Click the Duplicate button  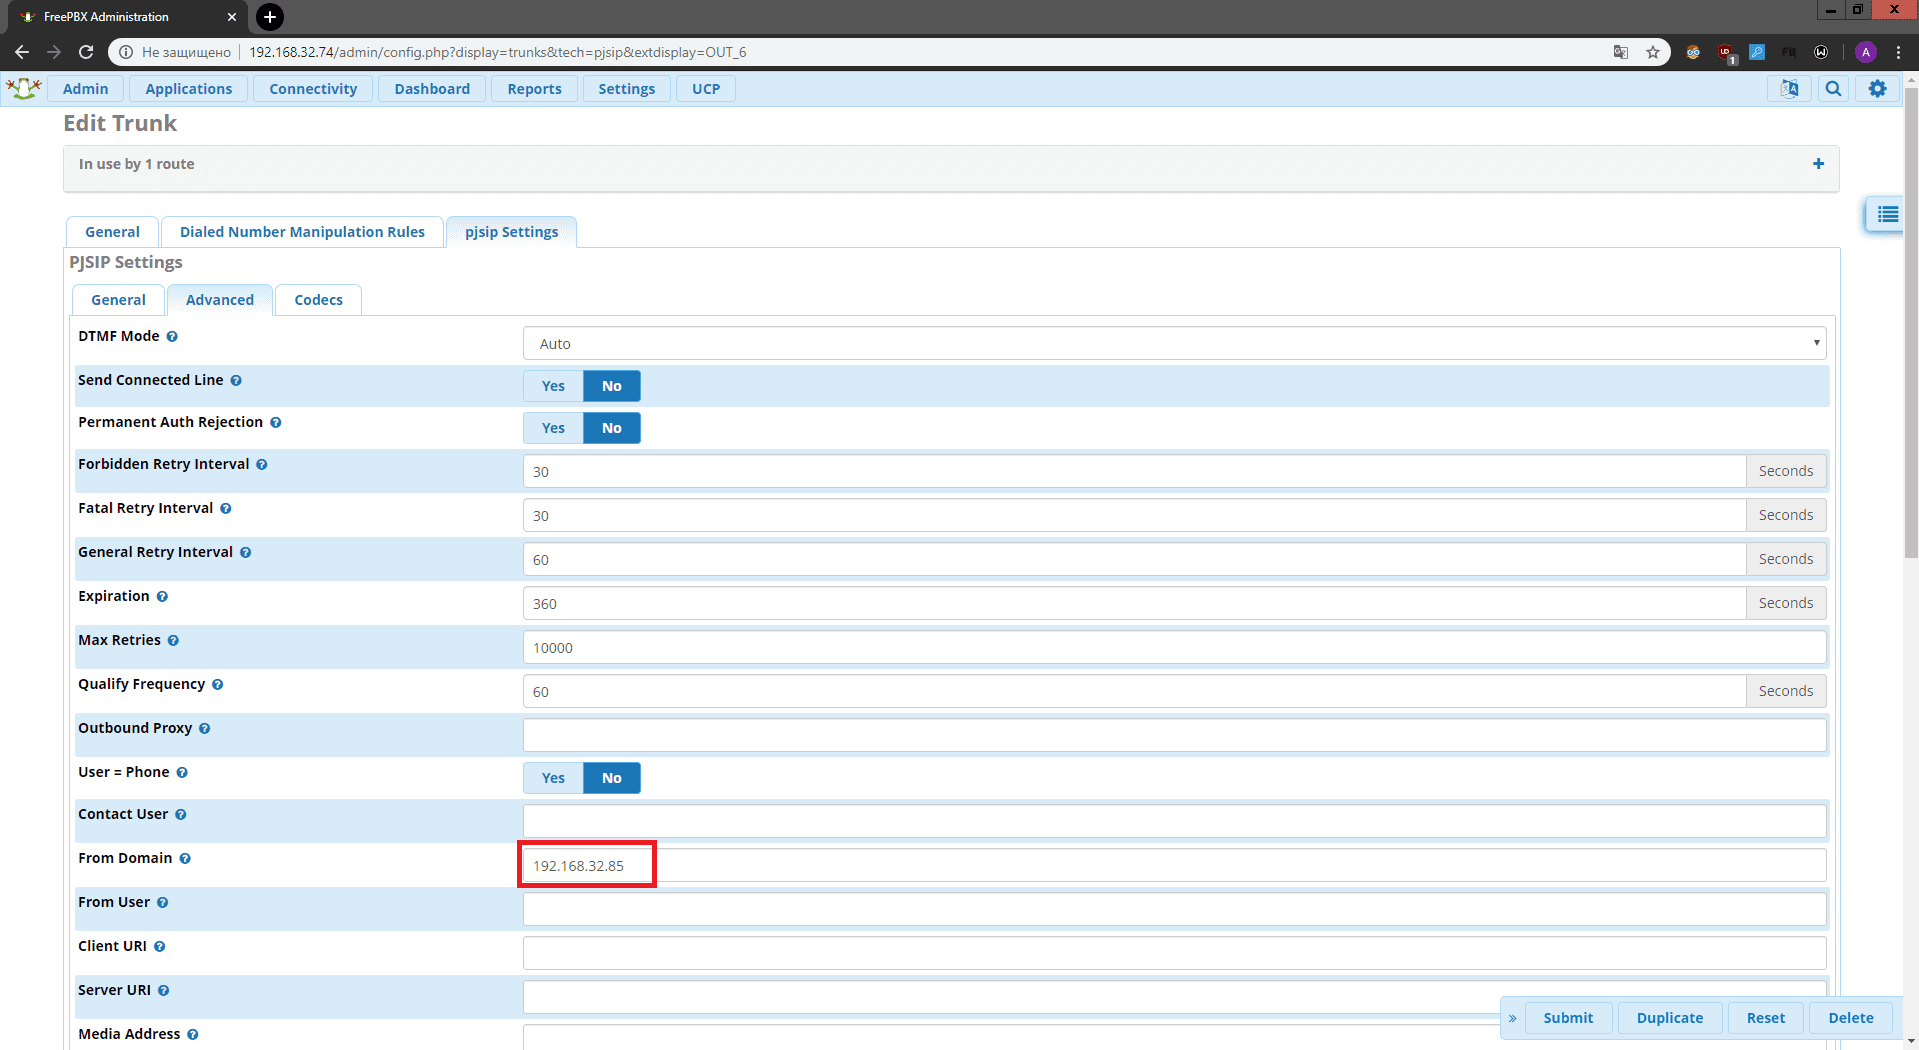pyautogui.click(x=1669, y=1018)
